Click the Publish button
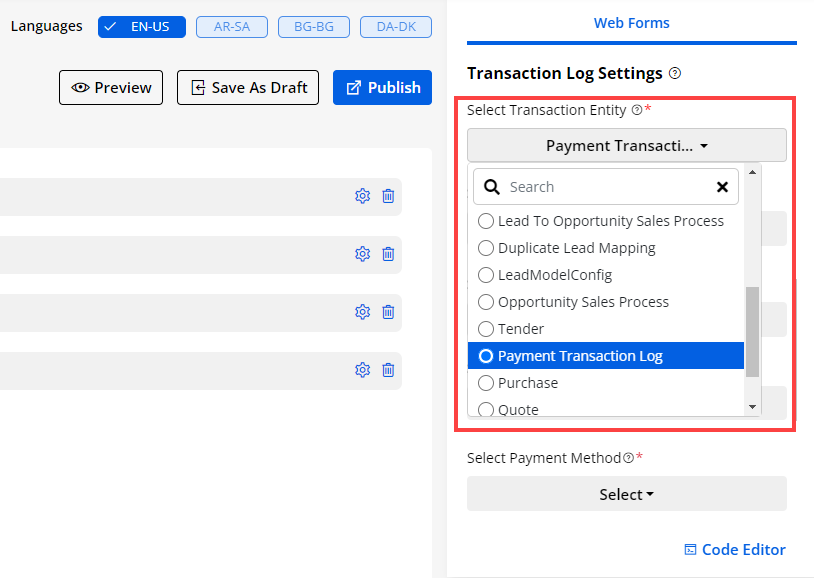Viewport: 814px width, 578px height. pos(382,88)
